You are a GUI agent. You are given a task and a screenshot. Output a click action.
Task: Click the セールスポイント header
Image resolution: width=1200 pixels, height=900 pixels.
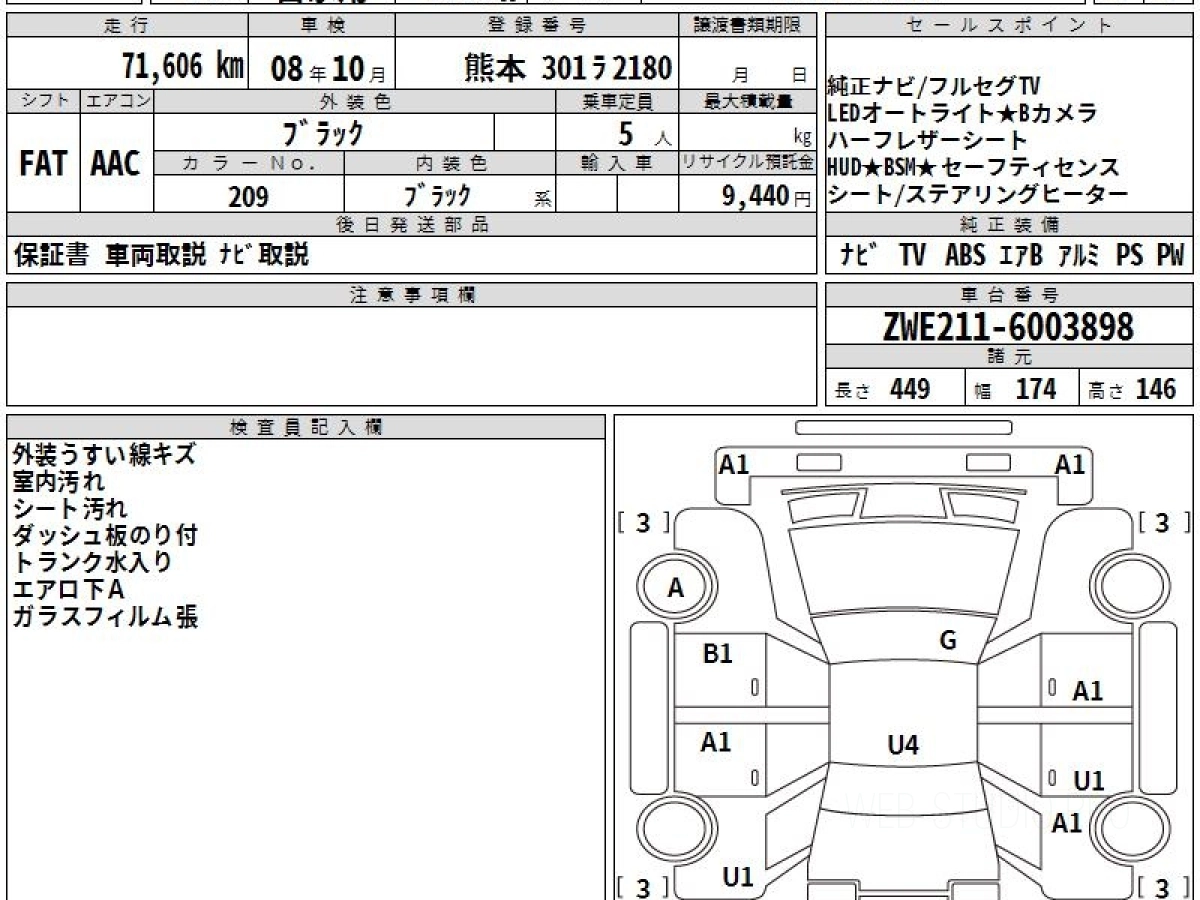[1008, 27]
